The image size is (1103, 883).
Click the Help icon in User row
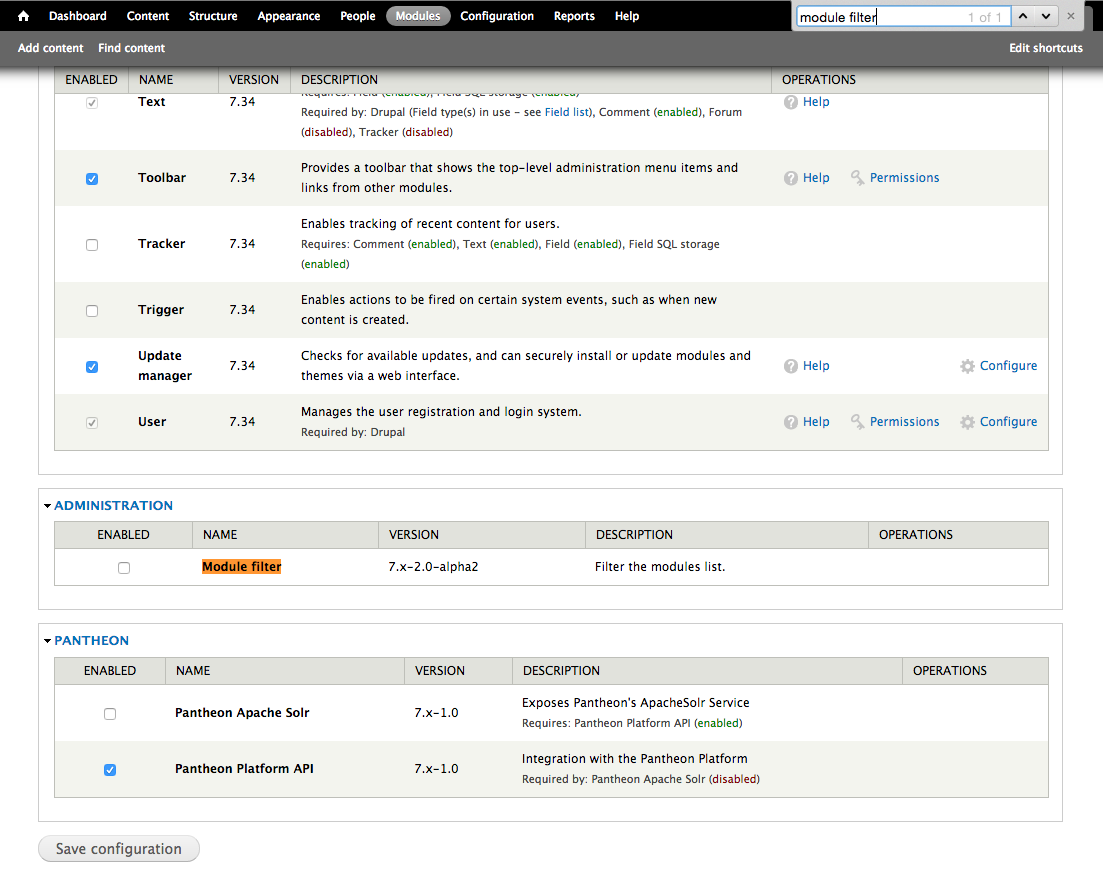pos(791,422)
